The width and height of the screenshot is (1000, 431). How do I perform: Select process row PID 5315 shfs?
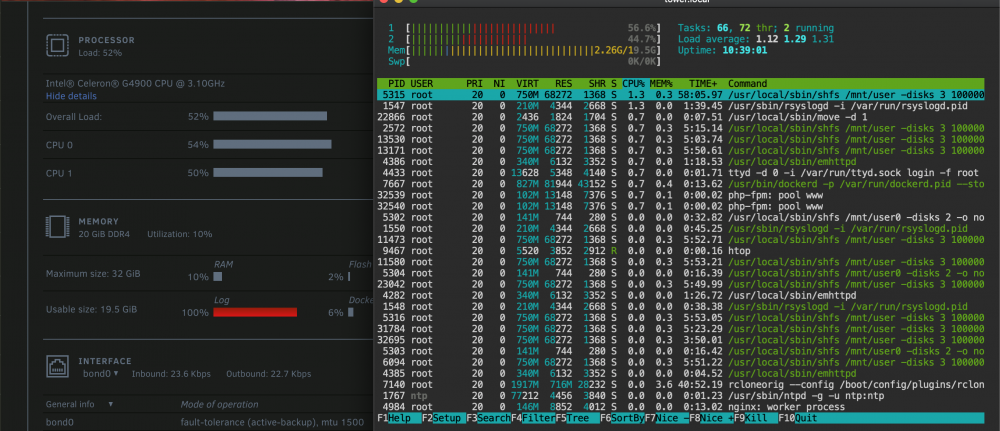click(680, 94)
